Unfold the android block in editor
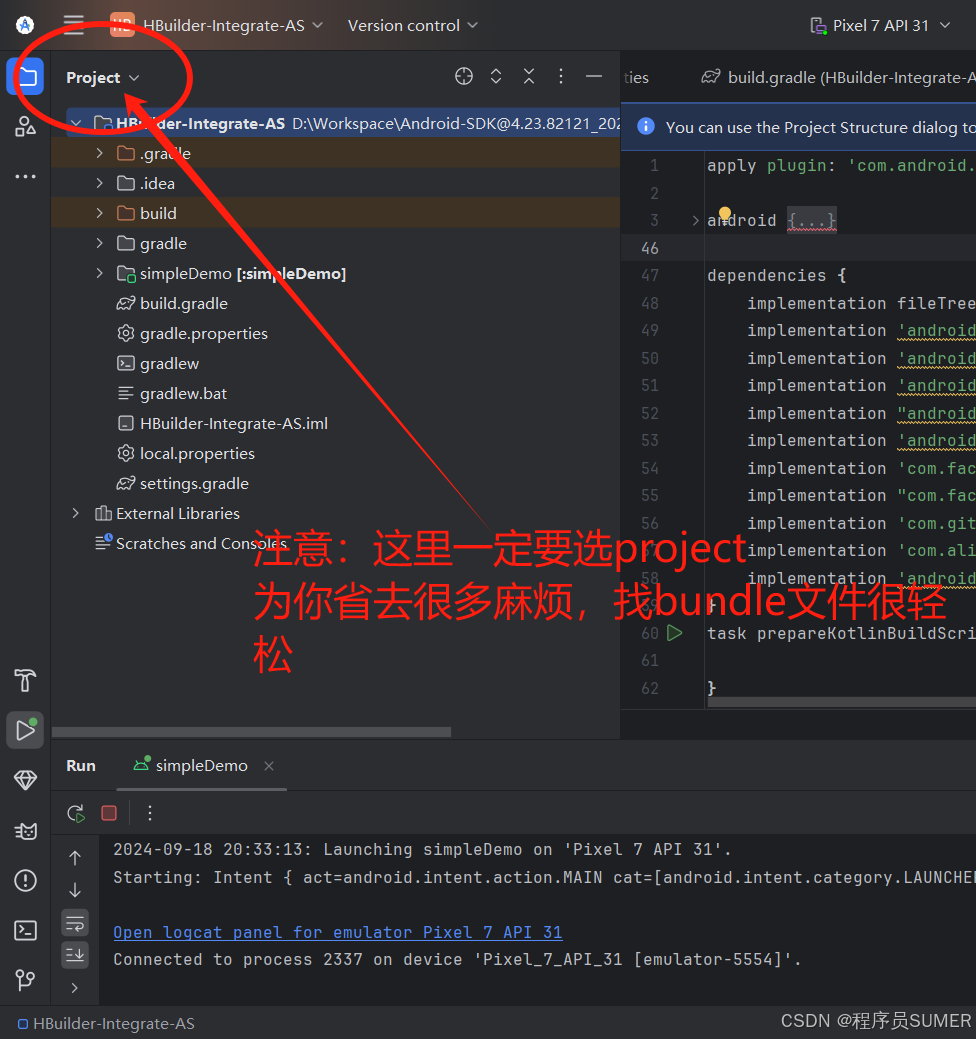Screen dimensions: 976x1039 pos(695,220)
